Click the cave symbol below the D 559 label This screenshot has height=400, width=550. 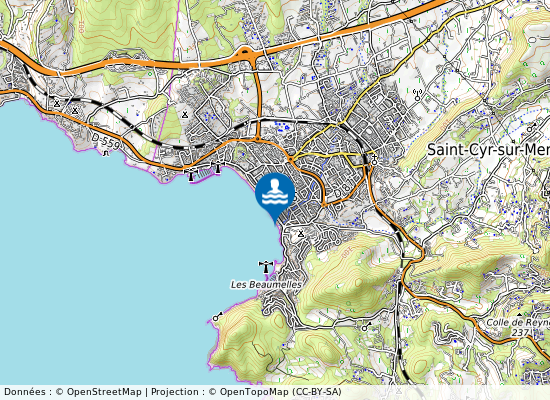pos(106,153)
